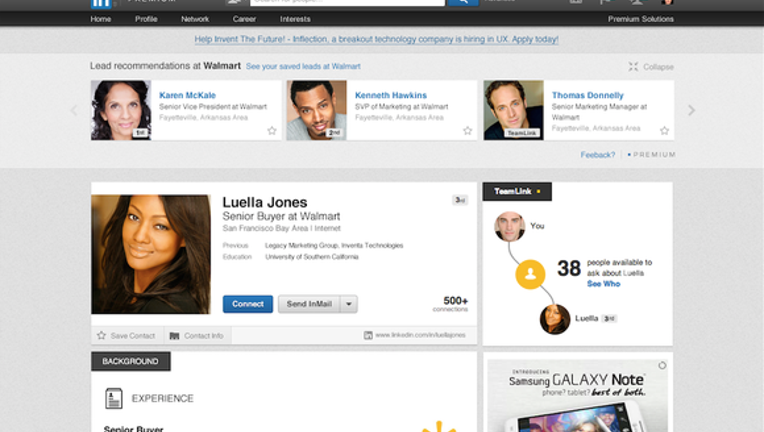Open the Career menu
The image size is (764, 432).
coord(244,19)
